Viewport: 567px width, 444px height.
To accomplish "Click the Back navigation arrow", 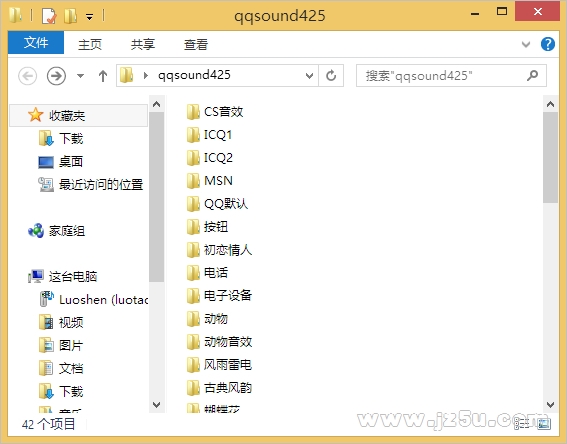I will coord(27,76).
